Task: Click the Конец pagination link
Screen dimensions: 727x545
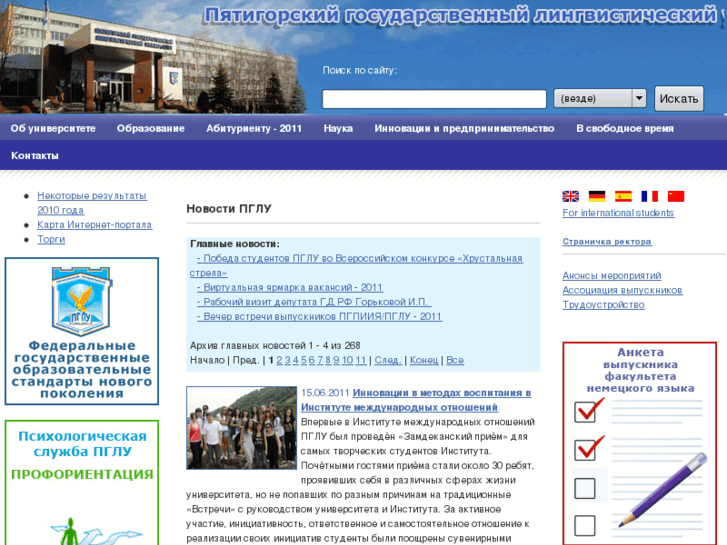Action: (424, 360)
